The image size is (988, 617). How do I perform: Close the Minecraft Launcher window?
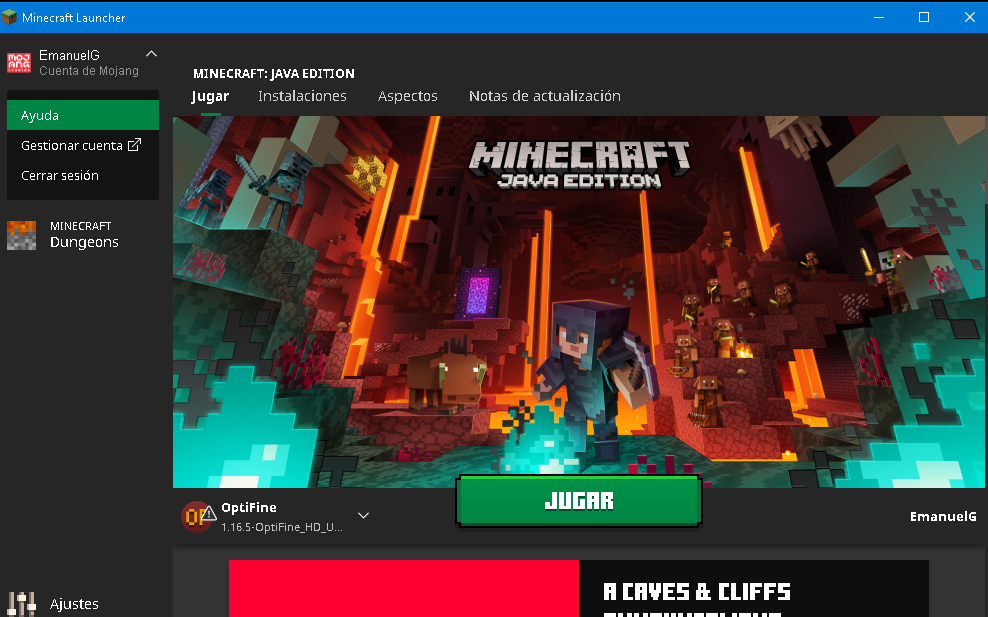pyautogui.click(x=969, y=17)
